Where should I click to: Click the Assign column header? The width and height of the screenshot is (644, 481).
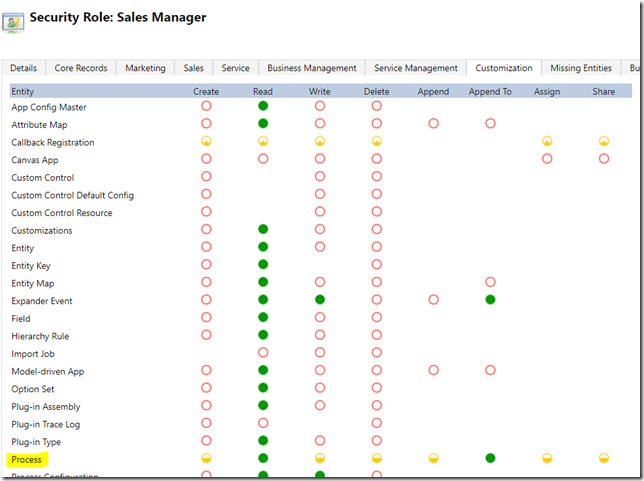click(547, 92)
